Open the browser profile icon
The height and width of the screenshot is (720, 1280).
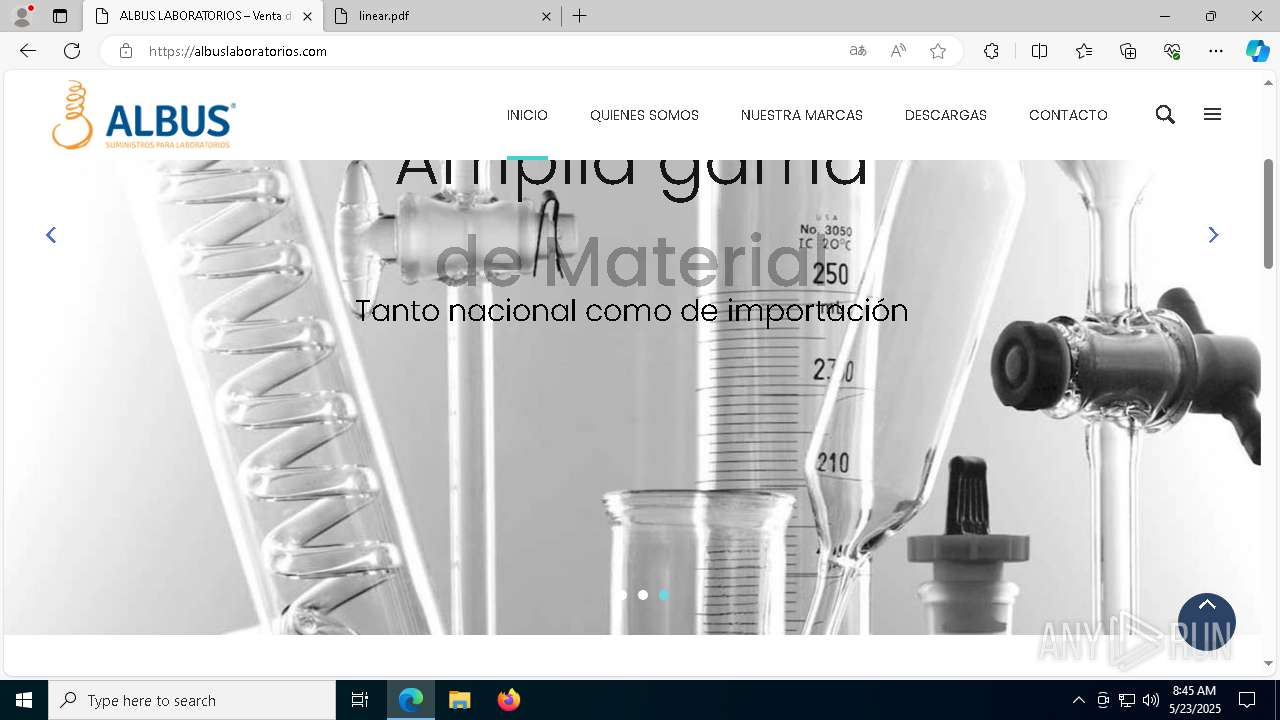click(x=22, y=16)
